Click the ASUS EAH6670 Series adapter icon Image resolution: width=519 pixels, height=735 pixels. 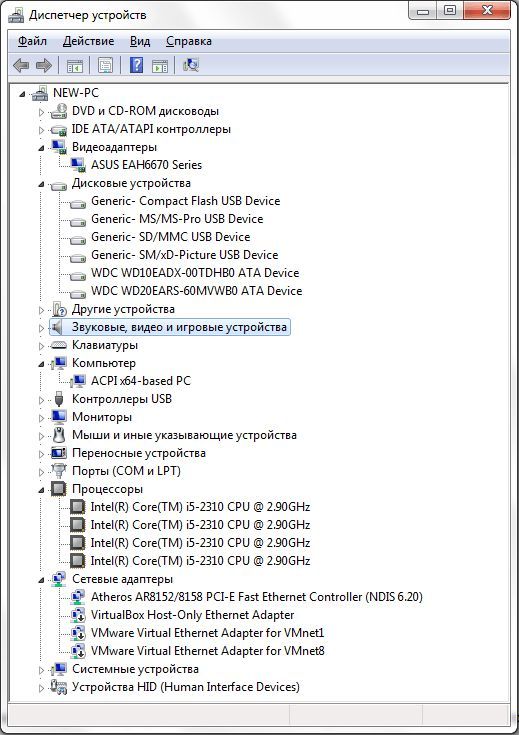(78, 165)
